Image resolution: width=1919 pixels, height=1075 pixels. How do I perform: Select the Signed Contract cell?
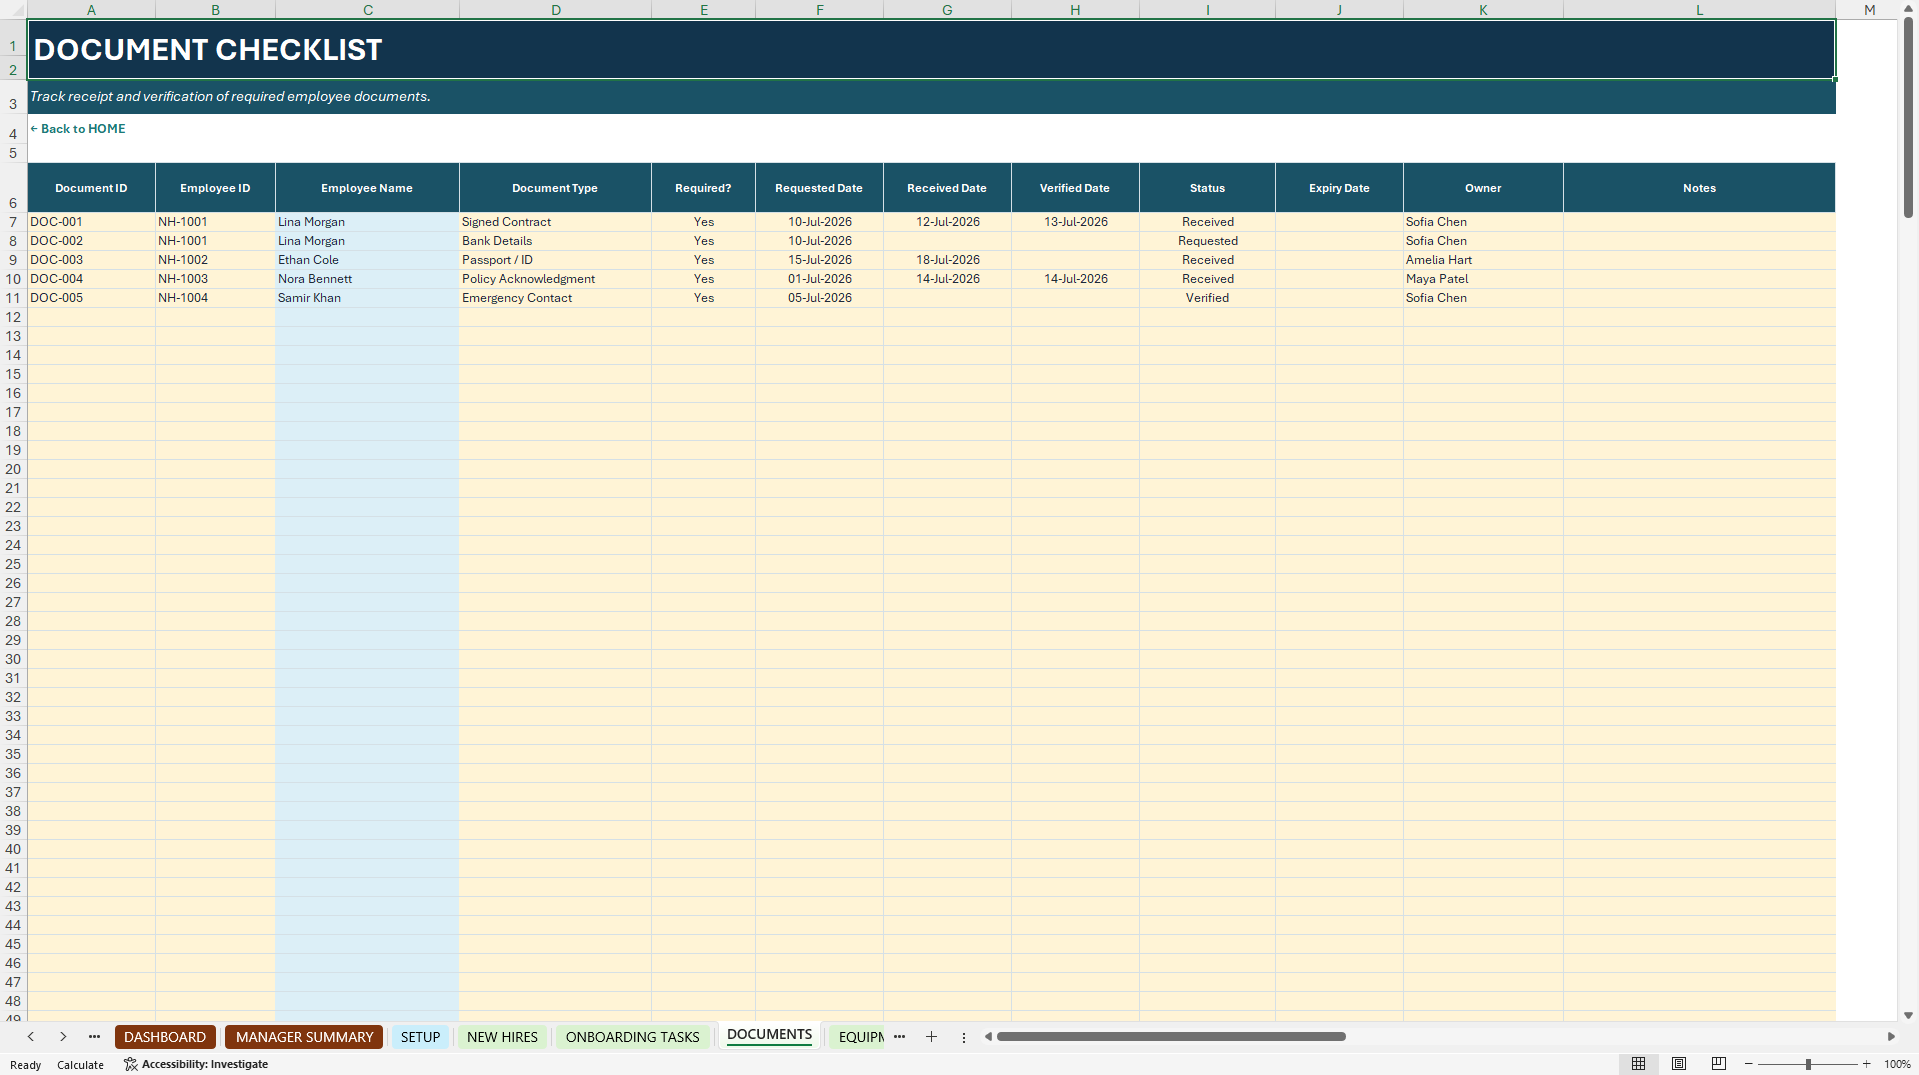[555, 222]
